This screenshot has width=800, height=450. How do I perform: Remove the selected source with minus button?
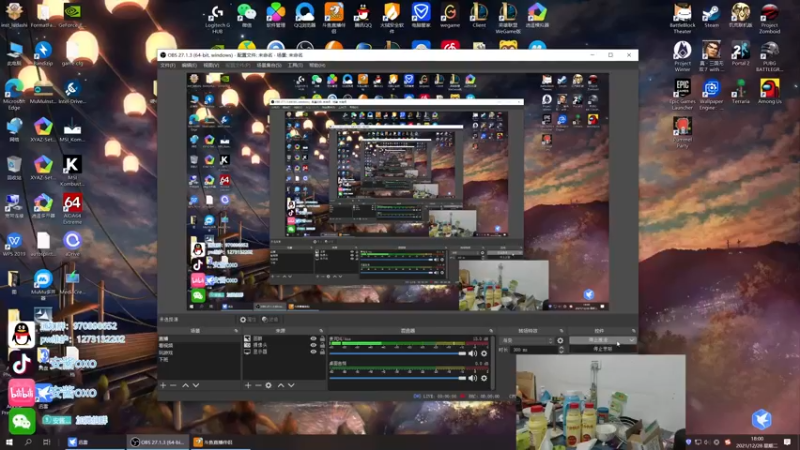258,385
